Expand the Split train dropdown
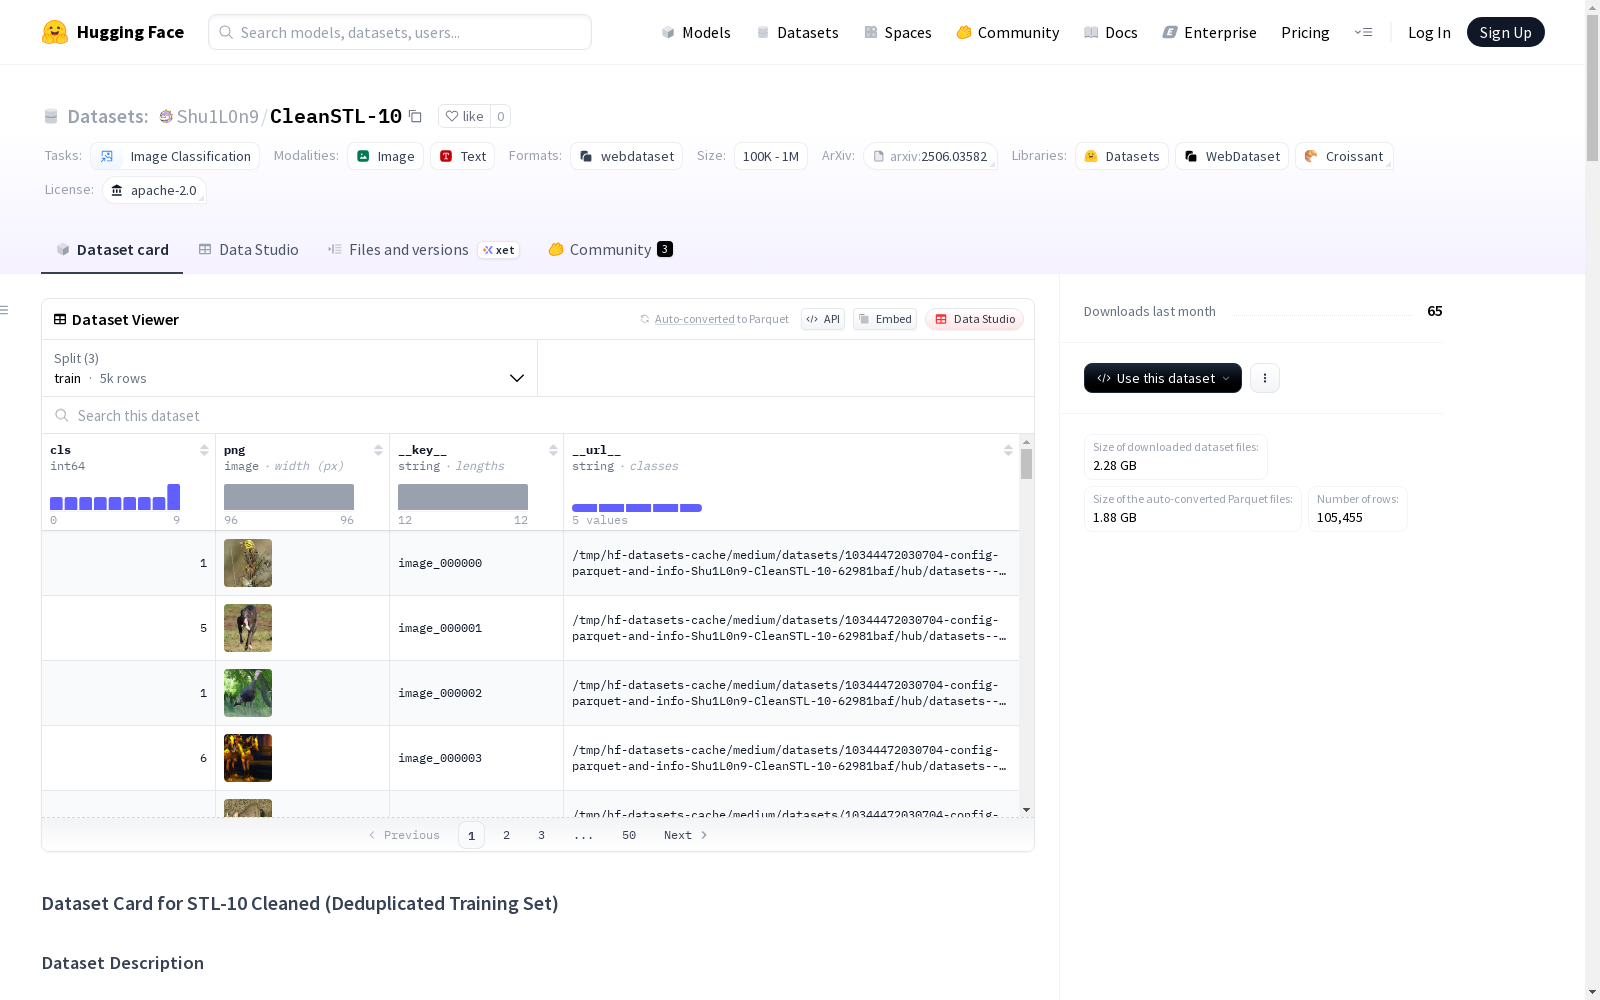Image resolution: width=1600 pixels, height=1000 pixels. coord(289,368)
